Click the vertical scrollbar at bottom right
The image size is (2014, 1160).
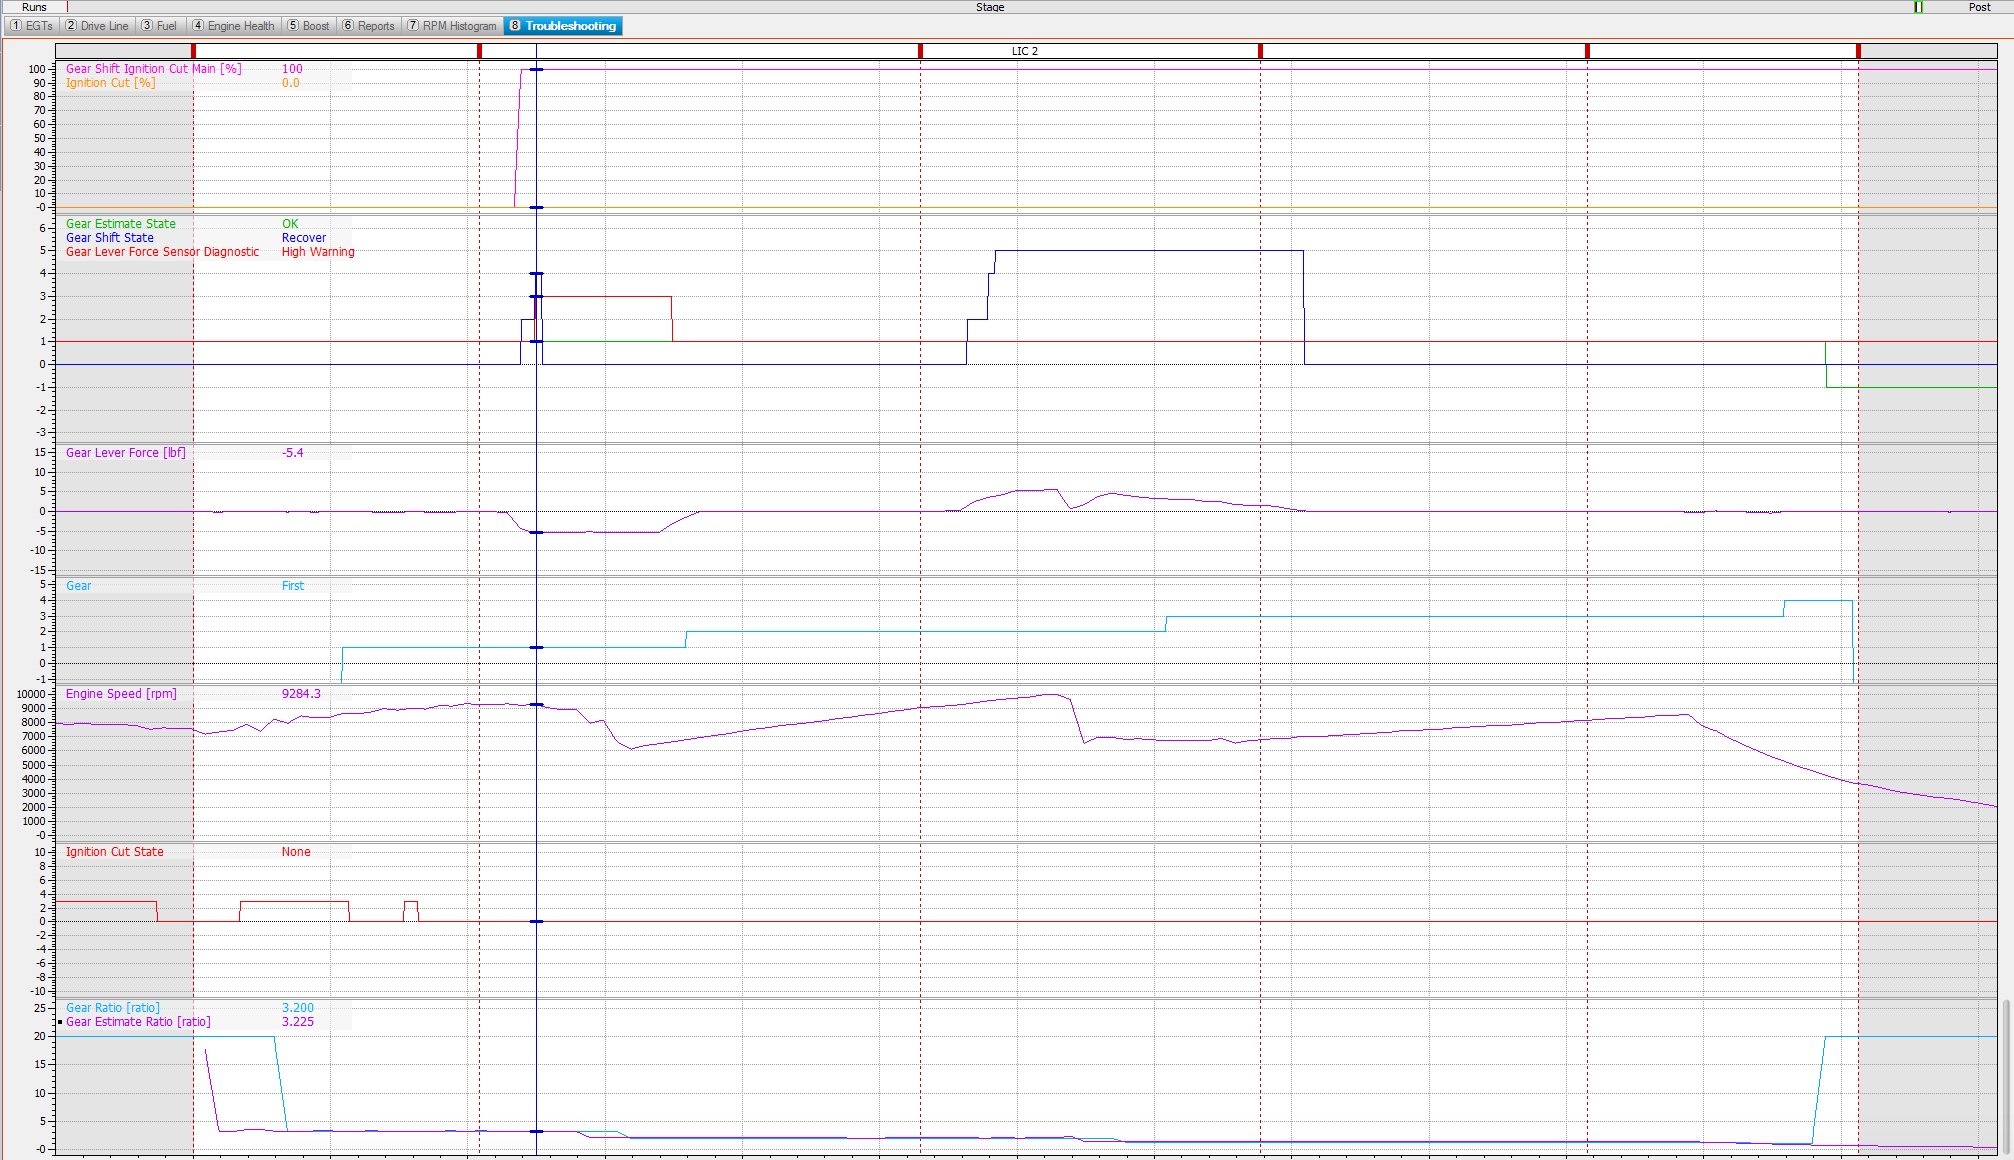[x=2006, y=1075]
